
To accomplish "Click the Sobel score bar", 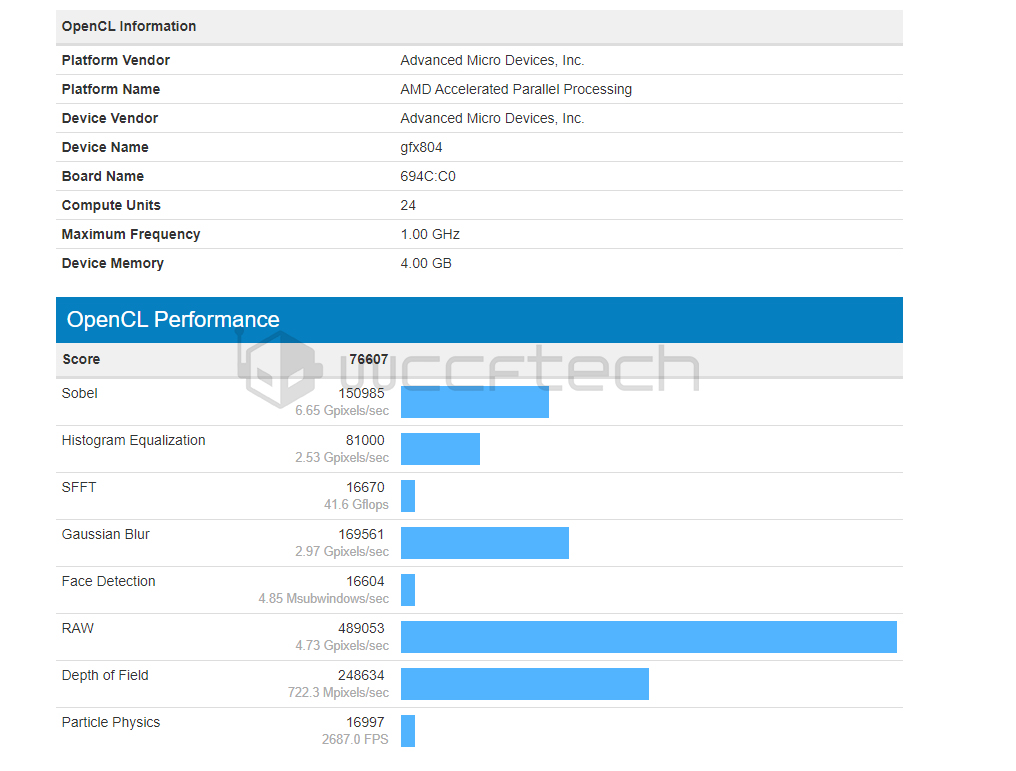I will tap(475, 402).
